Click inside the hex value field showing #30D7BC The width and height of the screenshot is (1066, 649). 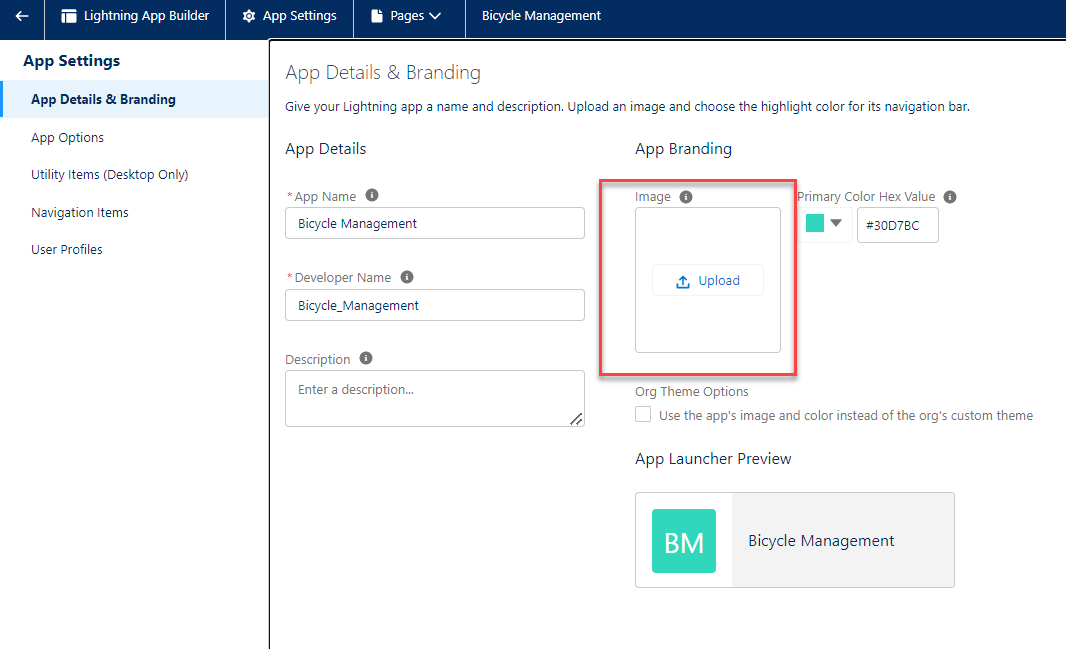(x=897, y=225)
